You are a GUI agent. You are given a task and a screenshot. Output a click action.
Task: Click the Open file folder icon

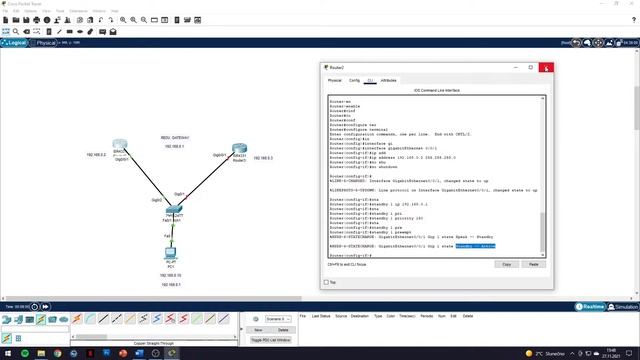16,20
